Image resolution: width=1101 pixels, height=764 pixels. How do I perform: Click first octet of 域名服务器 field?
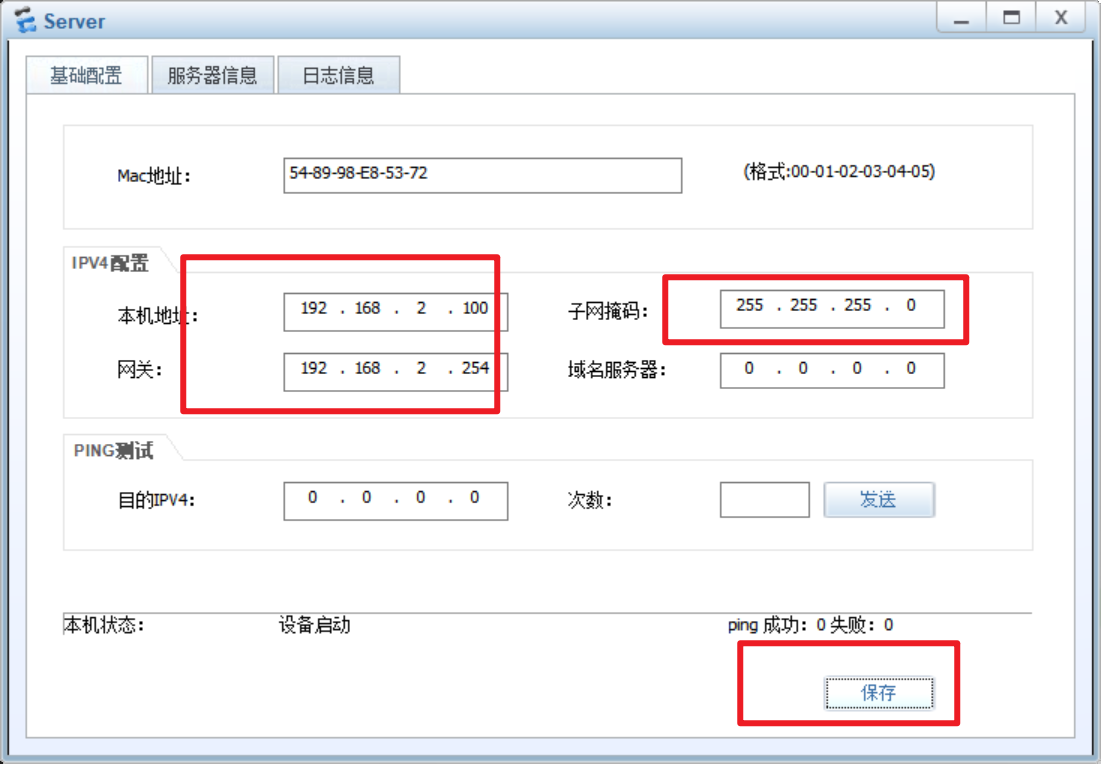coord(750,369)
